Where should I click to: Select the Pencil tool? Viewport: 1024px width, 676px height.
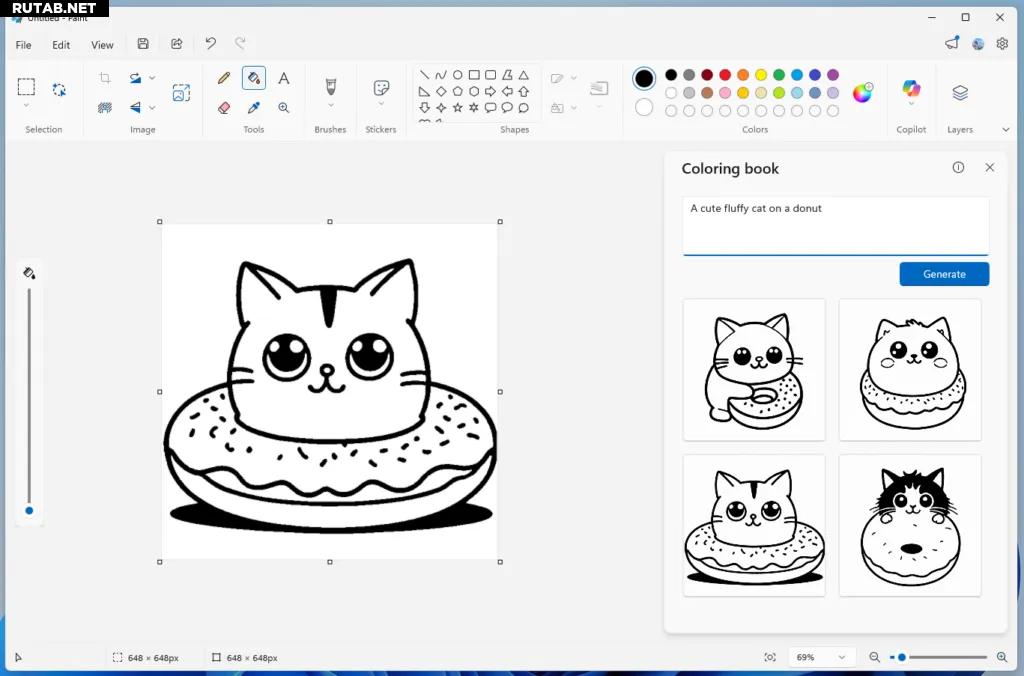click(224, 78)
